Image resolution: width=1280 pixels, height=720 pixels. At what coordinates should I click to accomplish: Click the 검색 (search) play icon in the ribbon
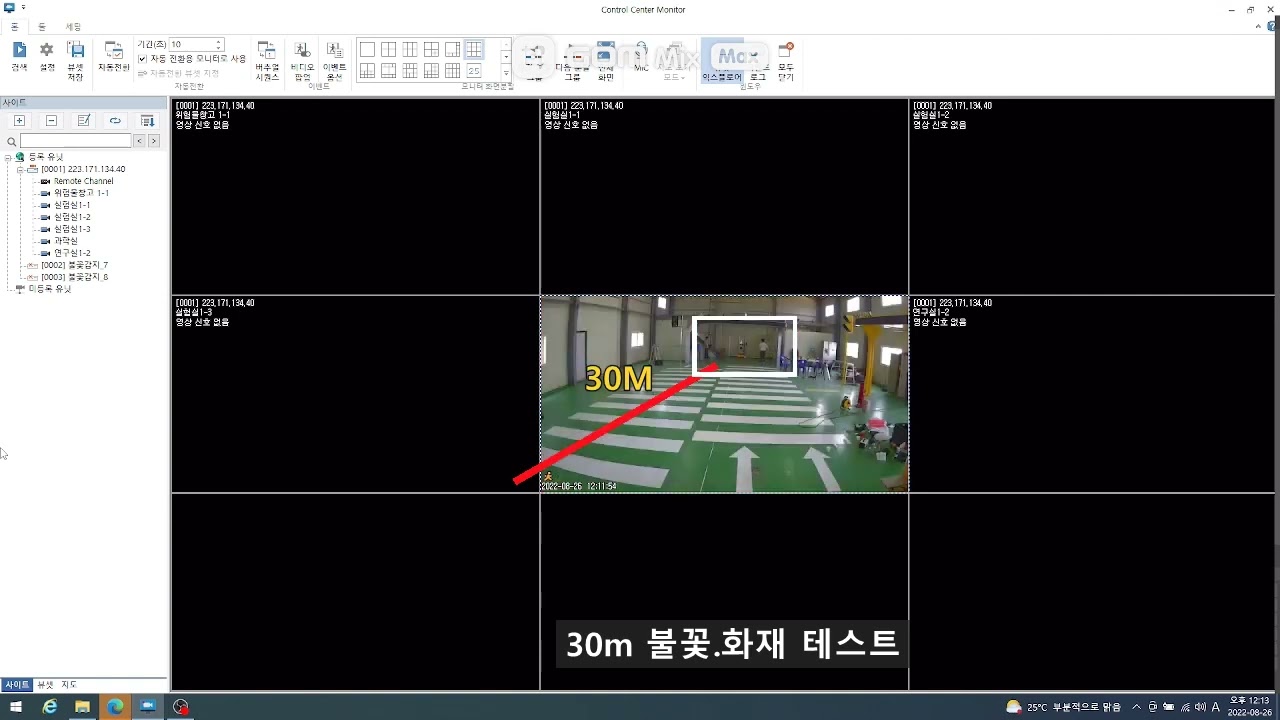click(x=19, y=56)
